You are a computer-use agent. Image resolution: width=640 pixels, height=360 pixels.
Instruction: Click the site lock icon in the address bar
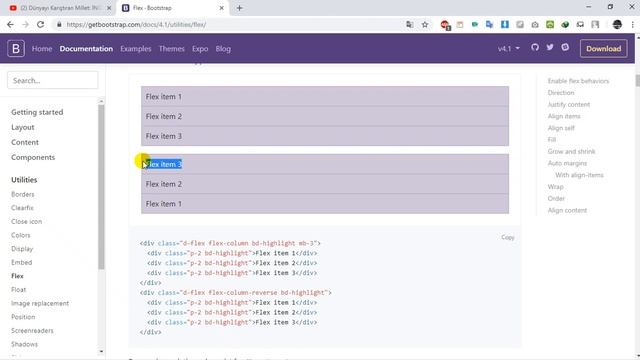pyautogui.click(x=59, y=24)
